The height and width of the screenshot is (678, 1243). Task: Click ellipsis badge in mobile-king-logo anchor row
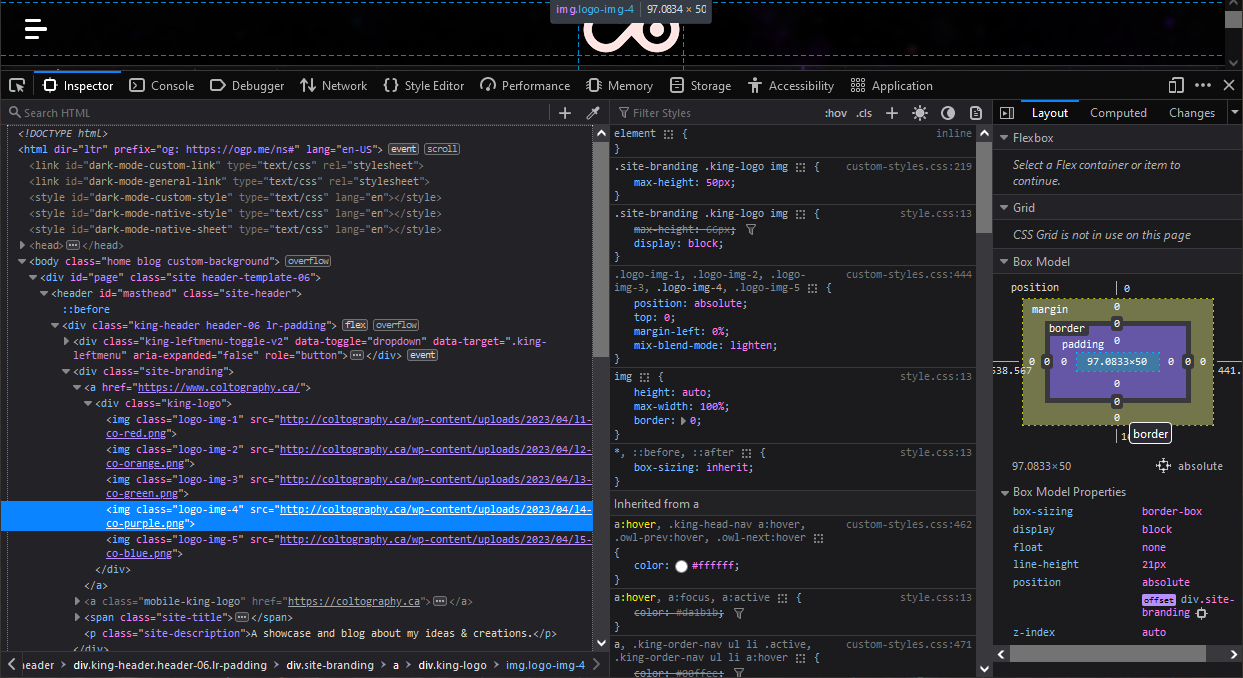440,601
